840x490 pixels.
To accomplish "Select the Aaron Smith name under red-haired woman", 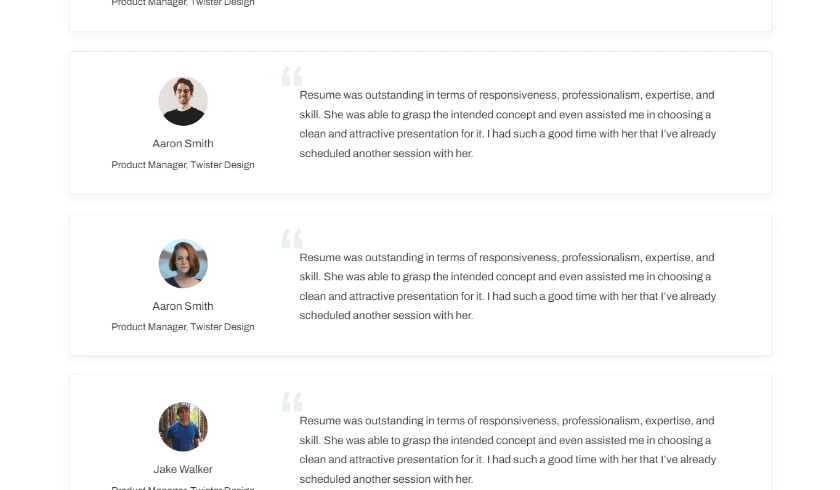I will coord(183,306).
